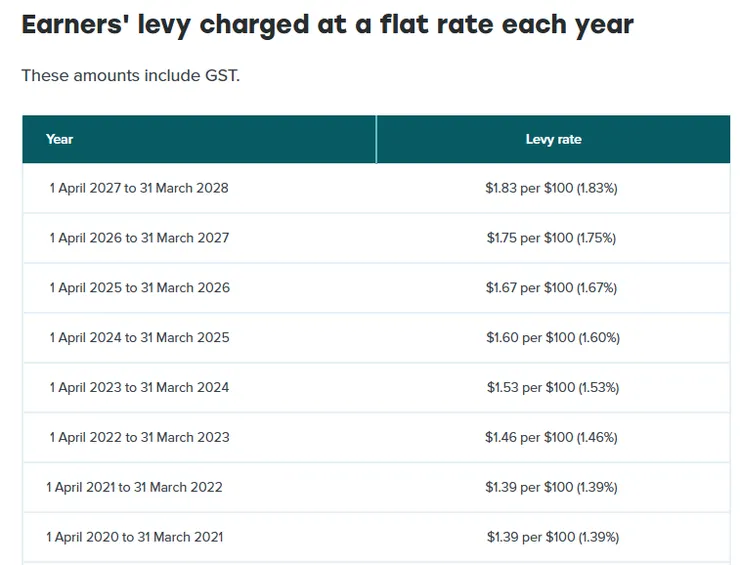Select the Year column header
Viewport: 740px width, 565px height.
(x=60, y=139)
